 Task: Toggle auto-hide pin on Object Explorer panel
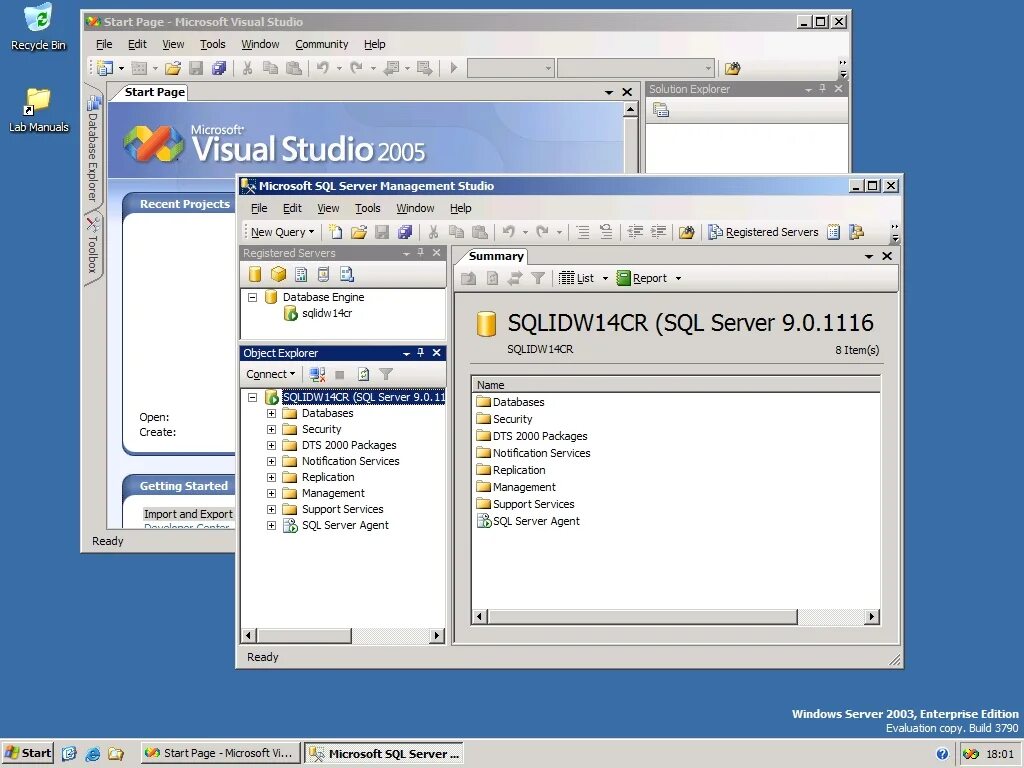coord(421,353)
